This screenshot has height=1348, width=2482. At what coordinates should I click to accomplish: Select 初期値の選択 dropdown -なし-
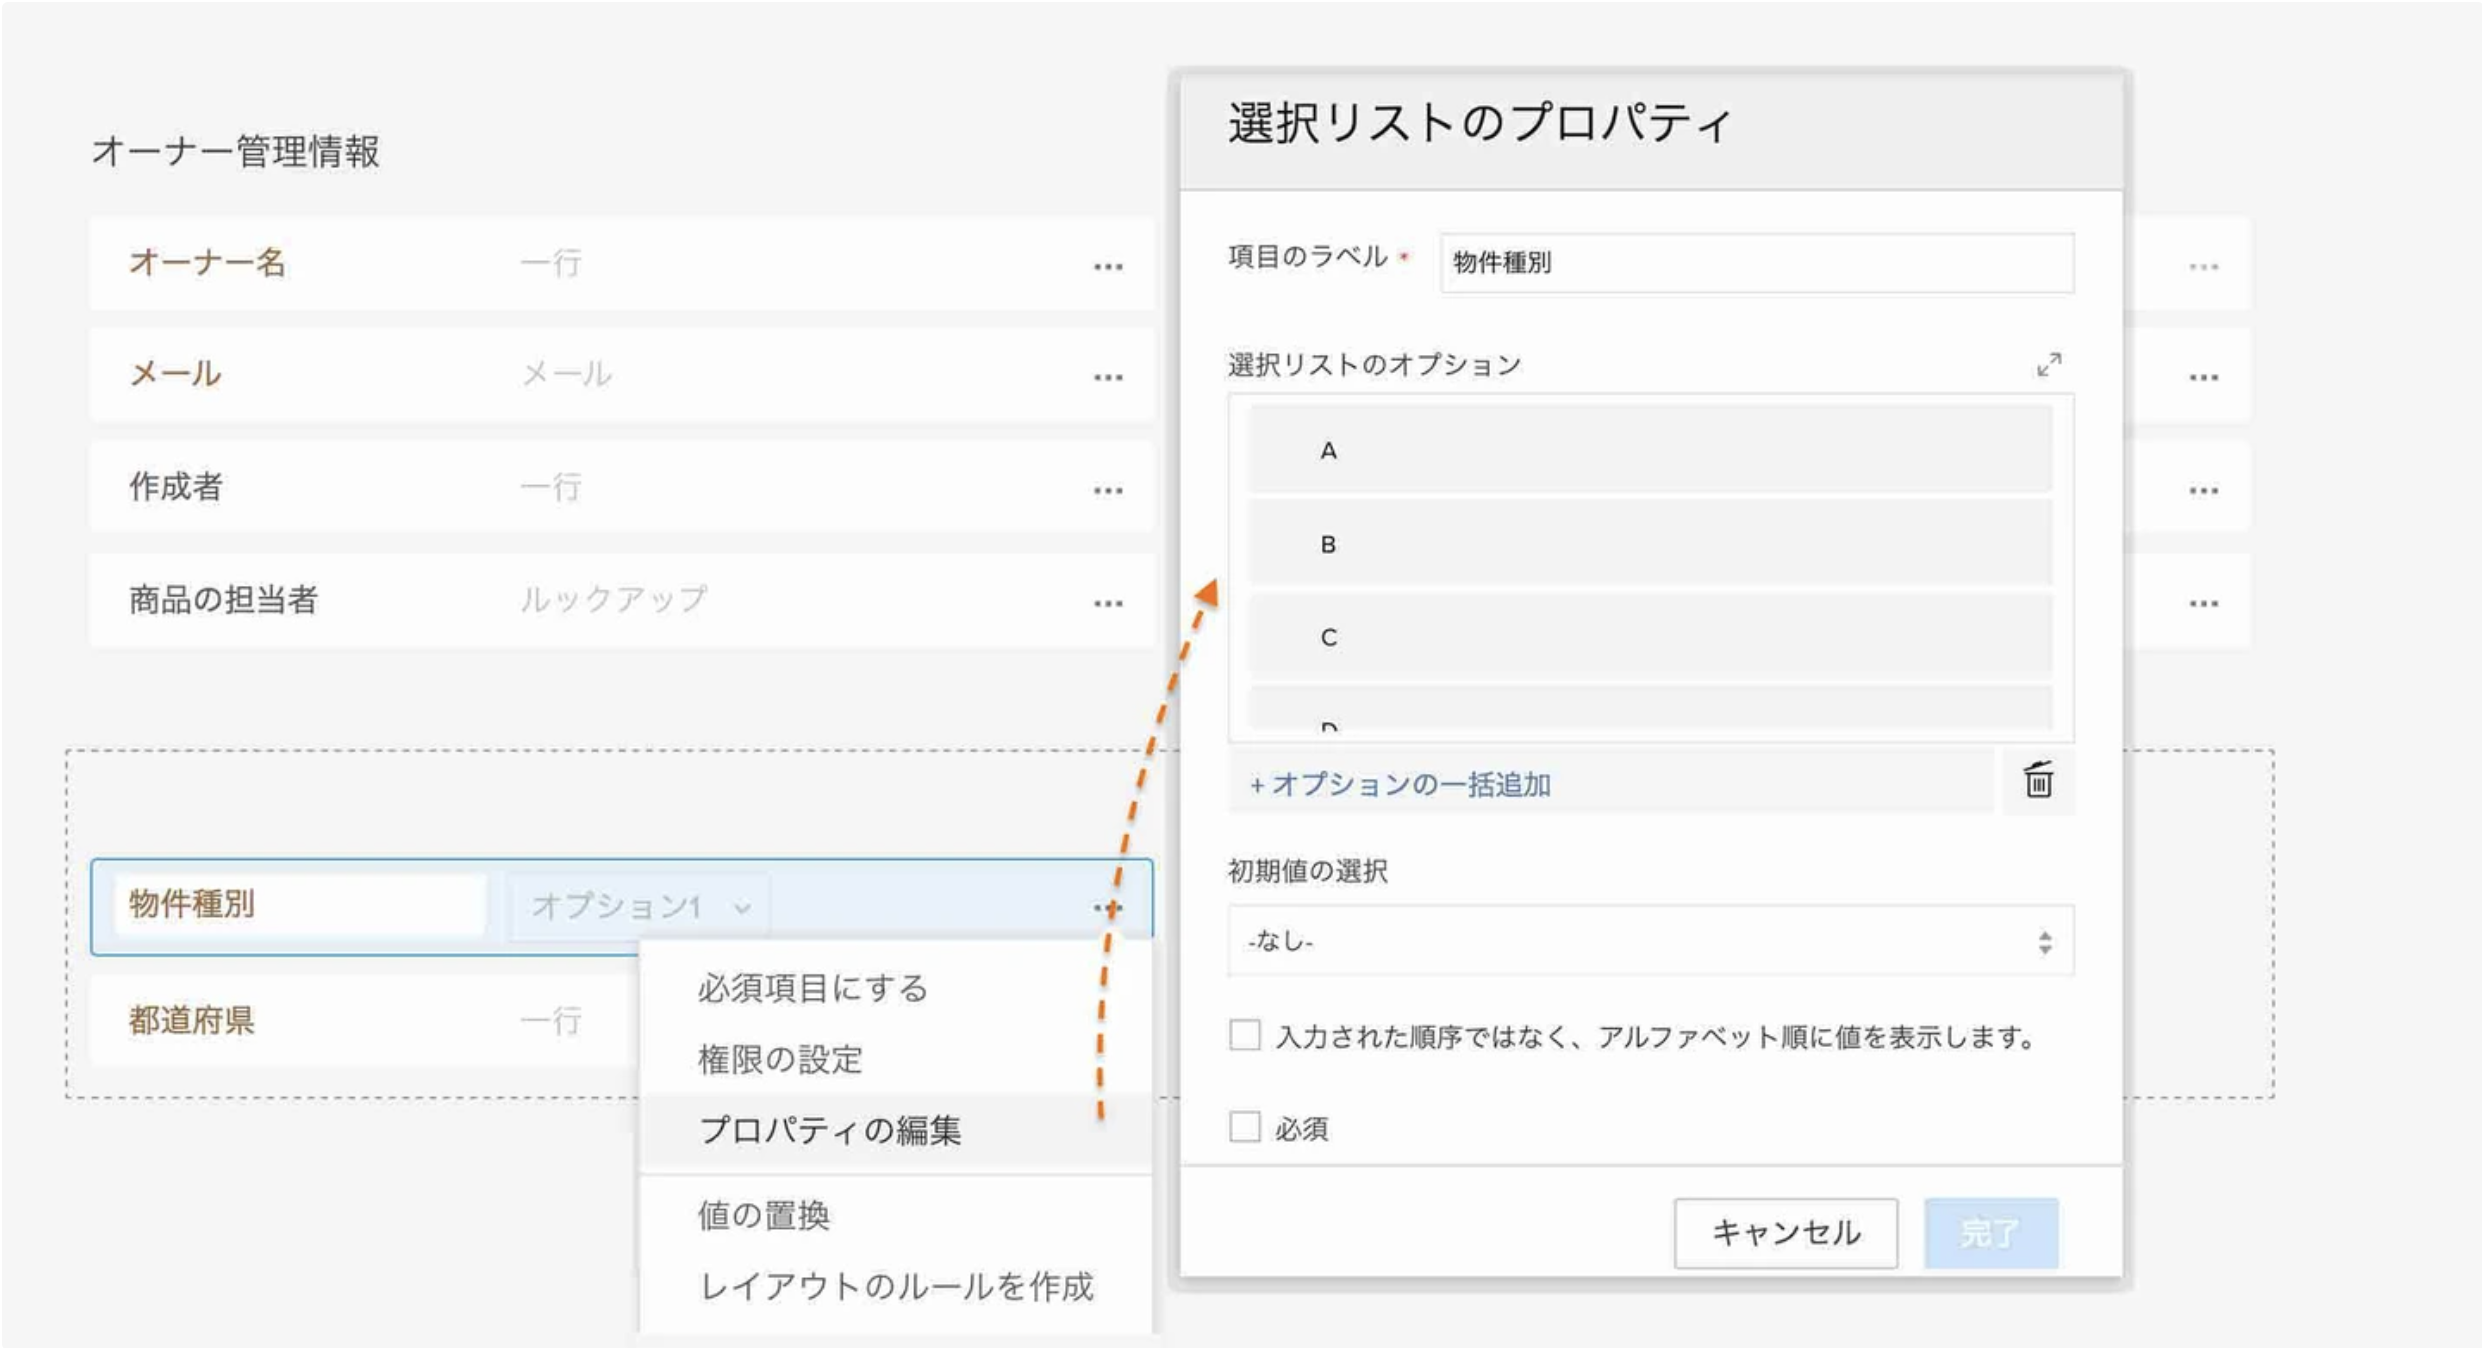click(1644, 943)
